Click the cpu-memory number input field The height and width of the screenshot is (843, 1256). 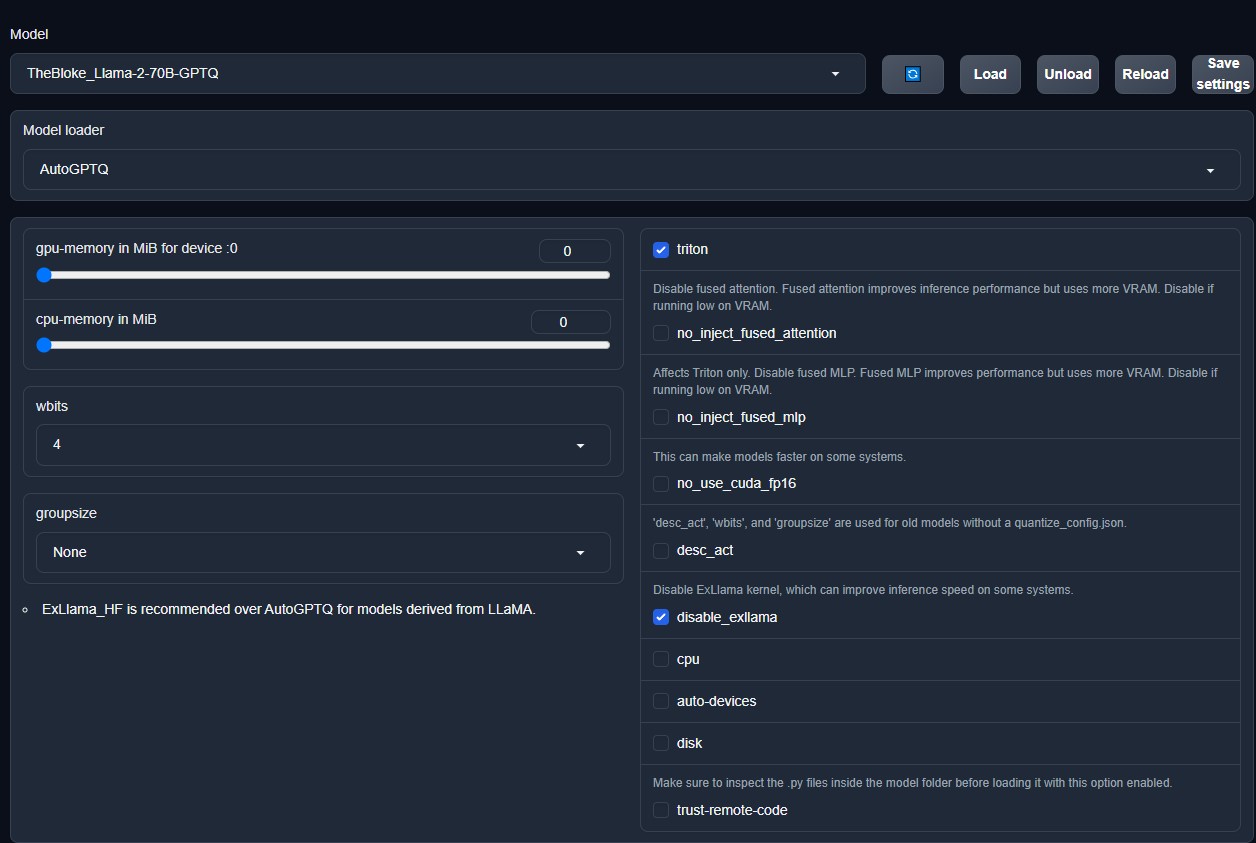pos(570,322)
